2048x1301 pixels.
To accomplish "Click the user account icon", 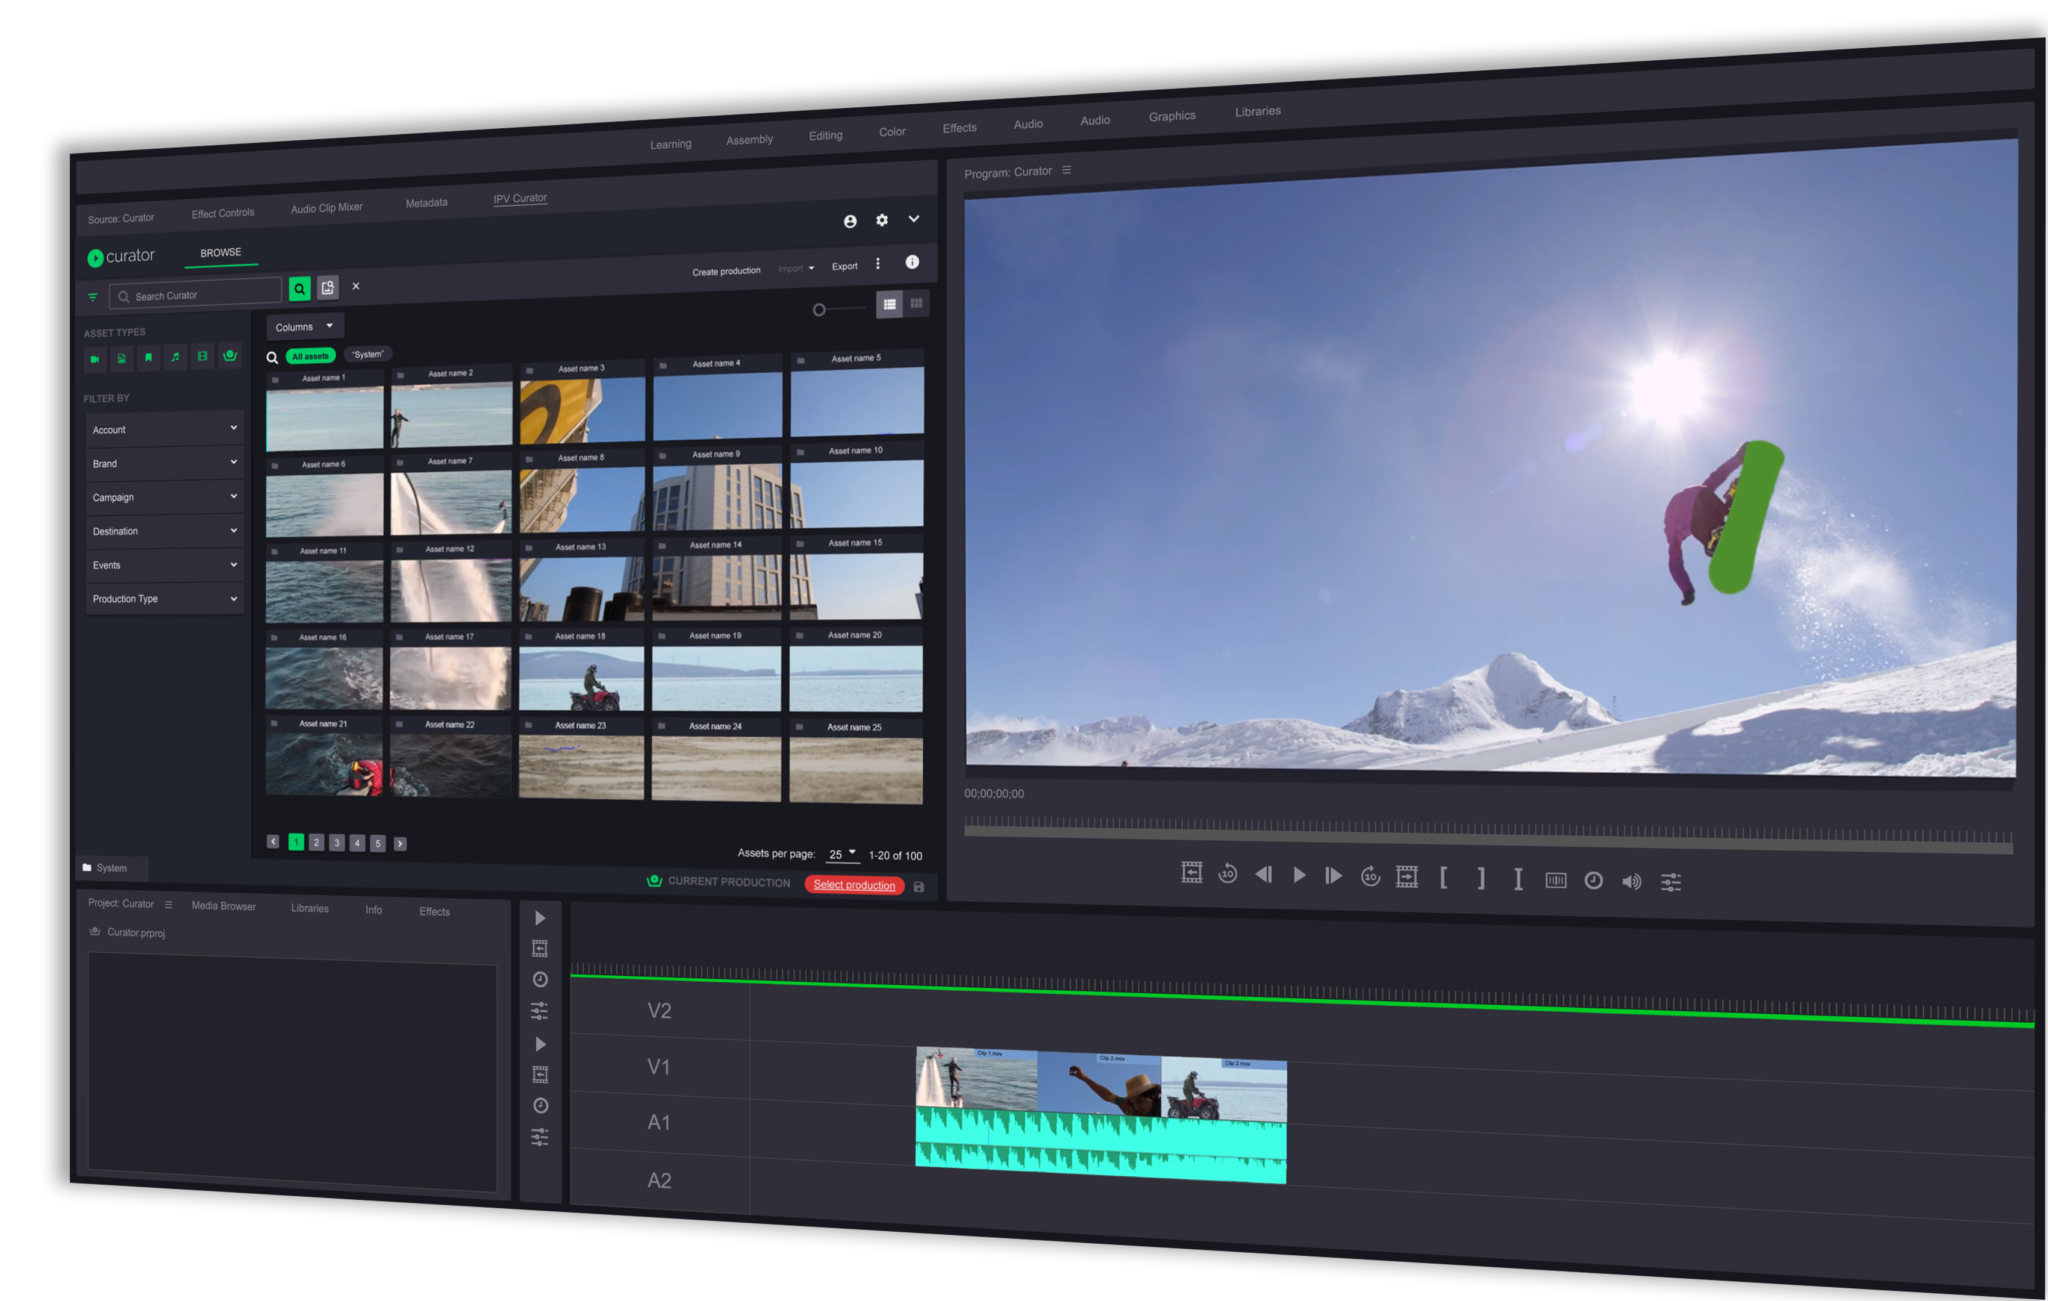I will [x=850, y=221].
